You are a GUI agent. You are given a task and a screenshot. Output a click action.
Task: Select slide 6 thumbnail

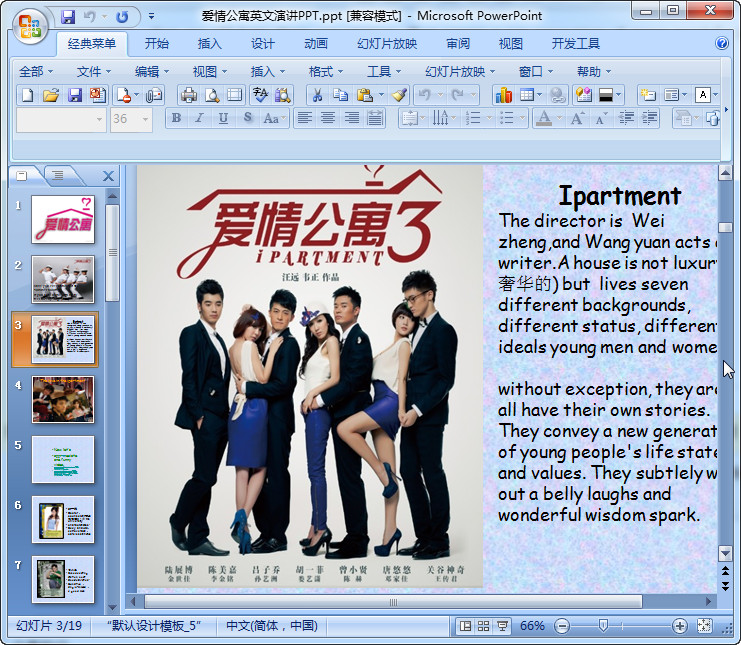point(63,519)
